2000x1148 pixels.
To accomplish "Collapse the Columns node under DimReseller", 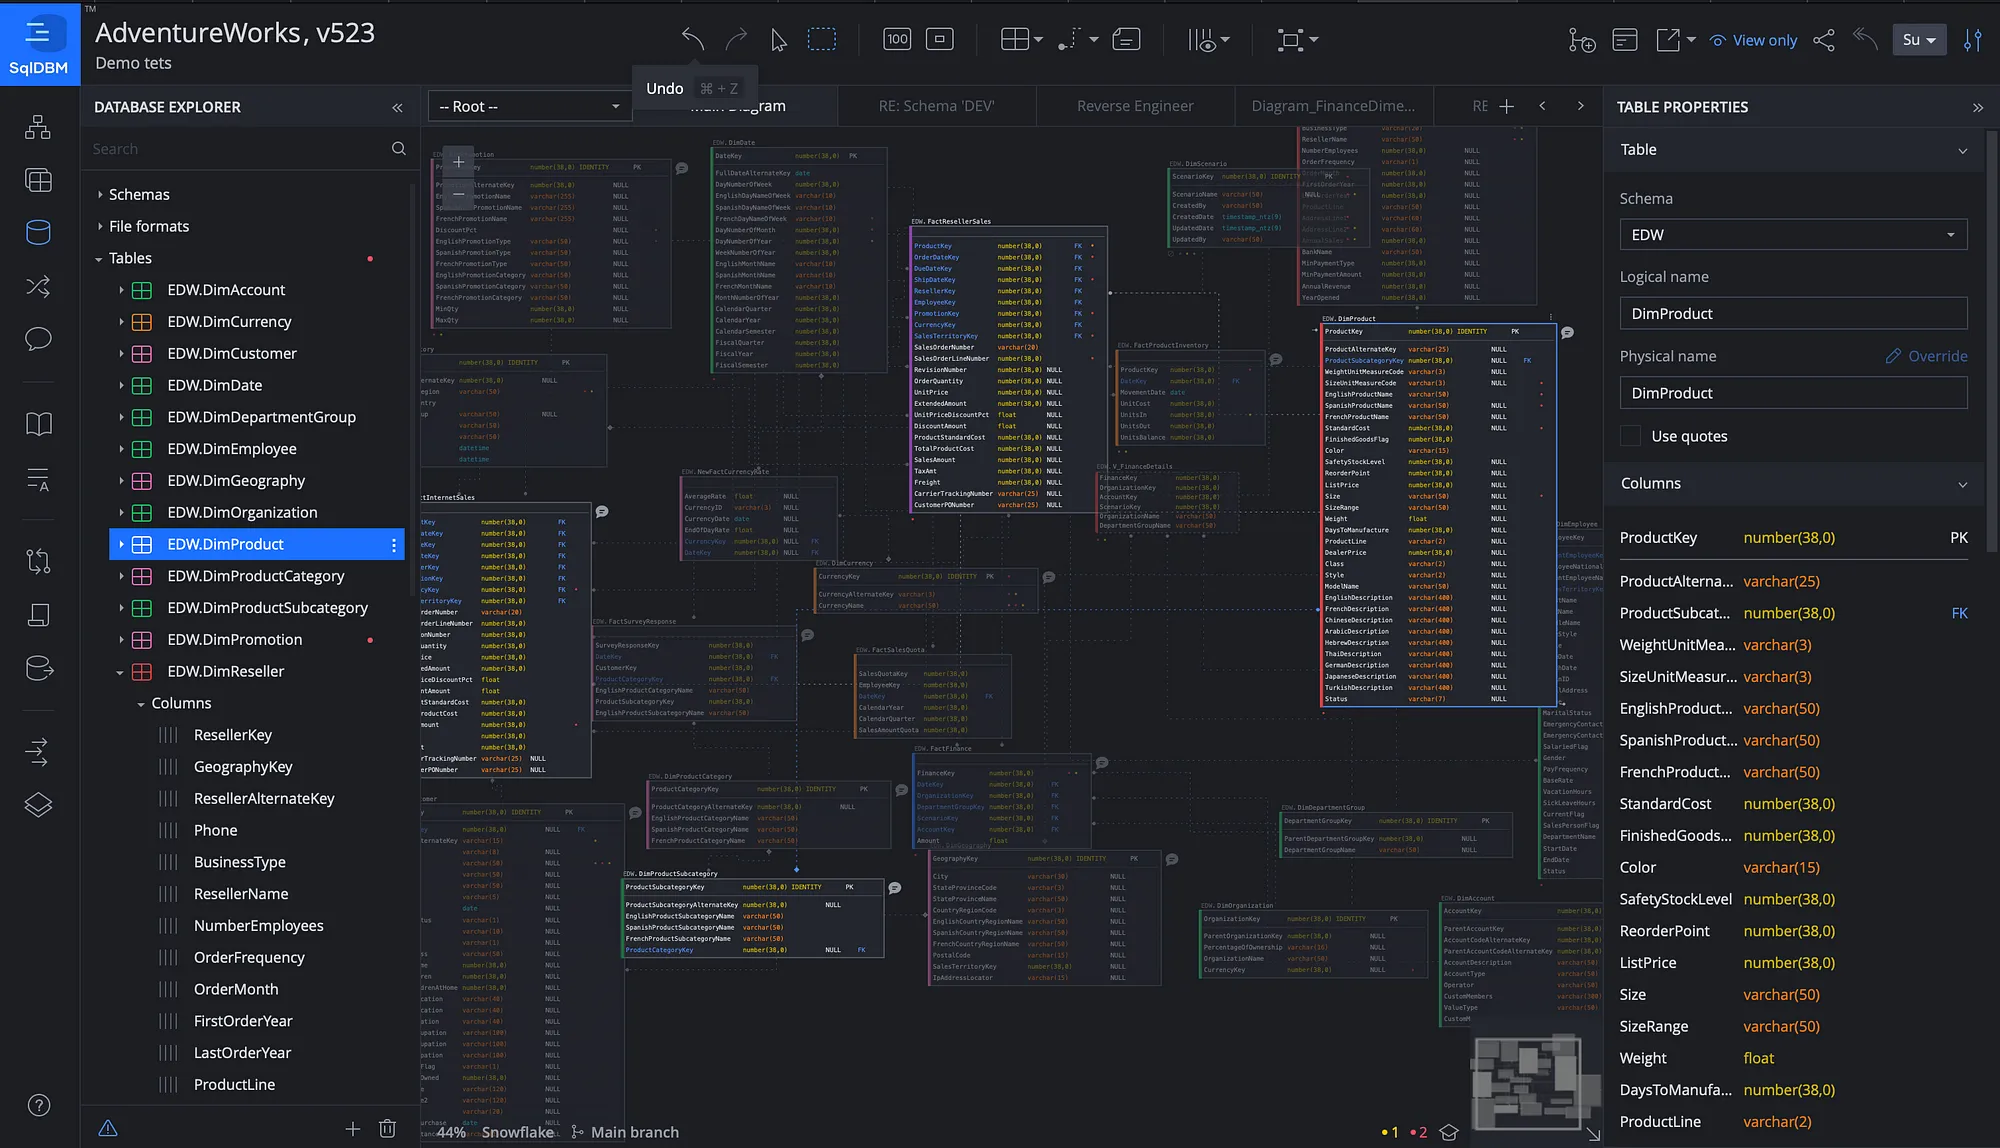I will [x=141, y=704].
